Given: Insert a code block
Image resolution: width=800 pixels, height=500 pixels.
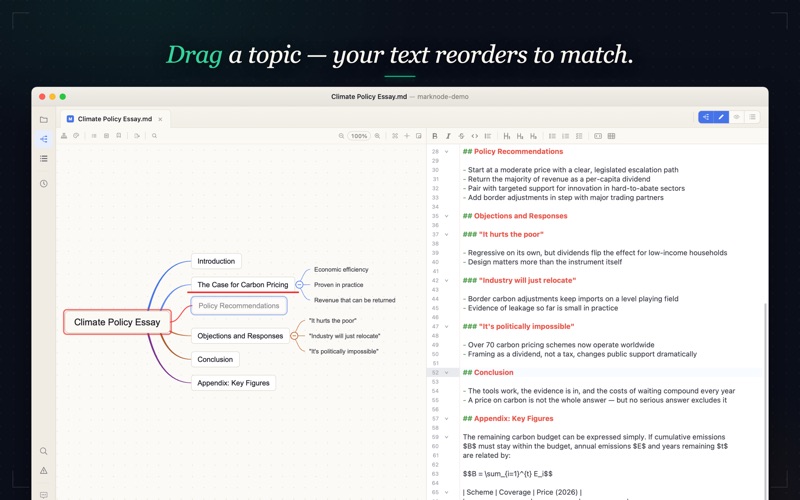Looking at the screenshot, I should [x=598, y=136].
